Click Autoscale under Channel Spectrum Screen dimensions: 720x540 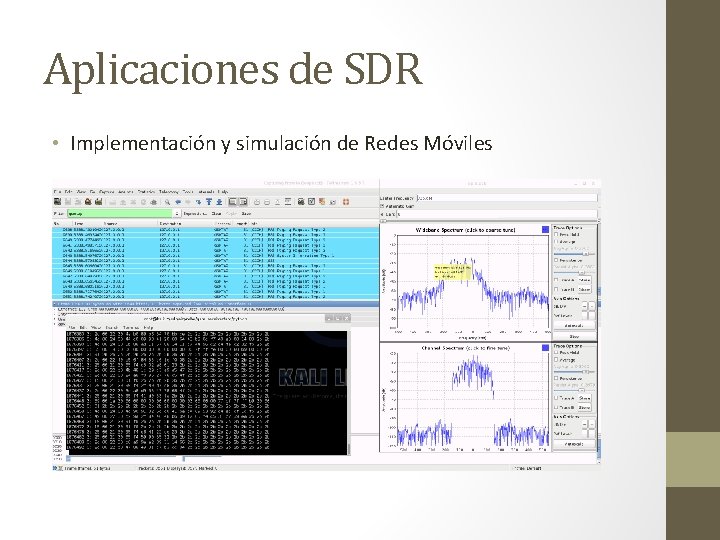coord(574,444)
